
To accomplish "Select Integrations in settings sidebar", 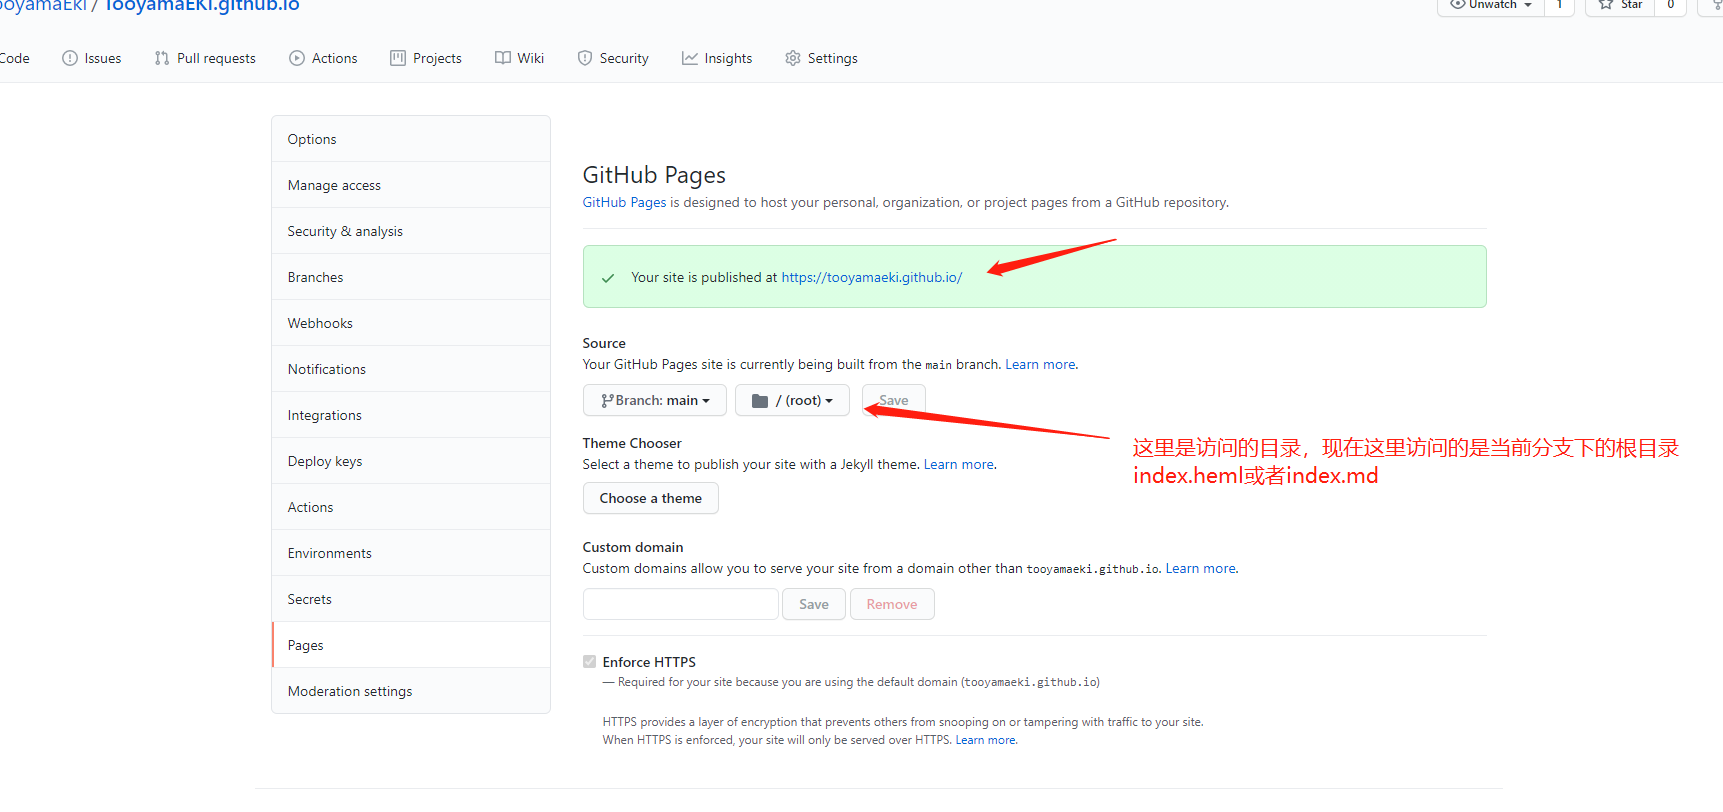I will pyautogui.click(x=411, y=415).
